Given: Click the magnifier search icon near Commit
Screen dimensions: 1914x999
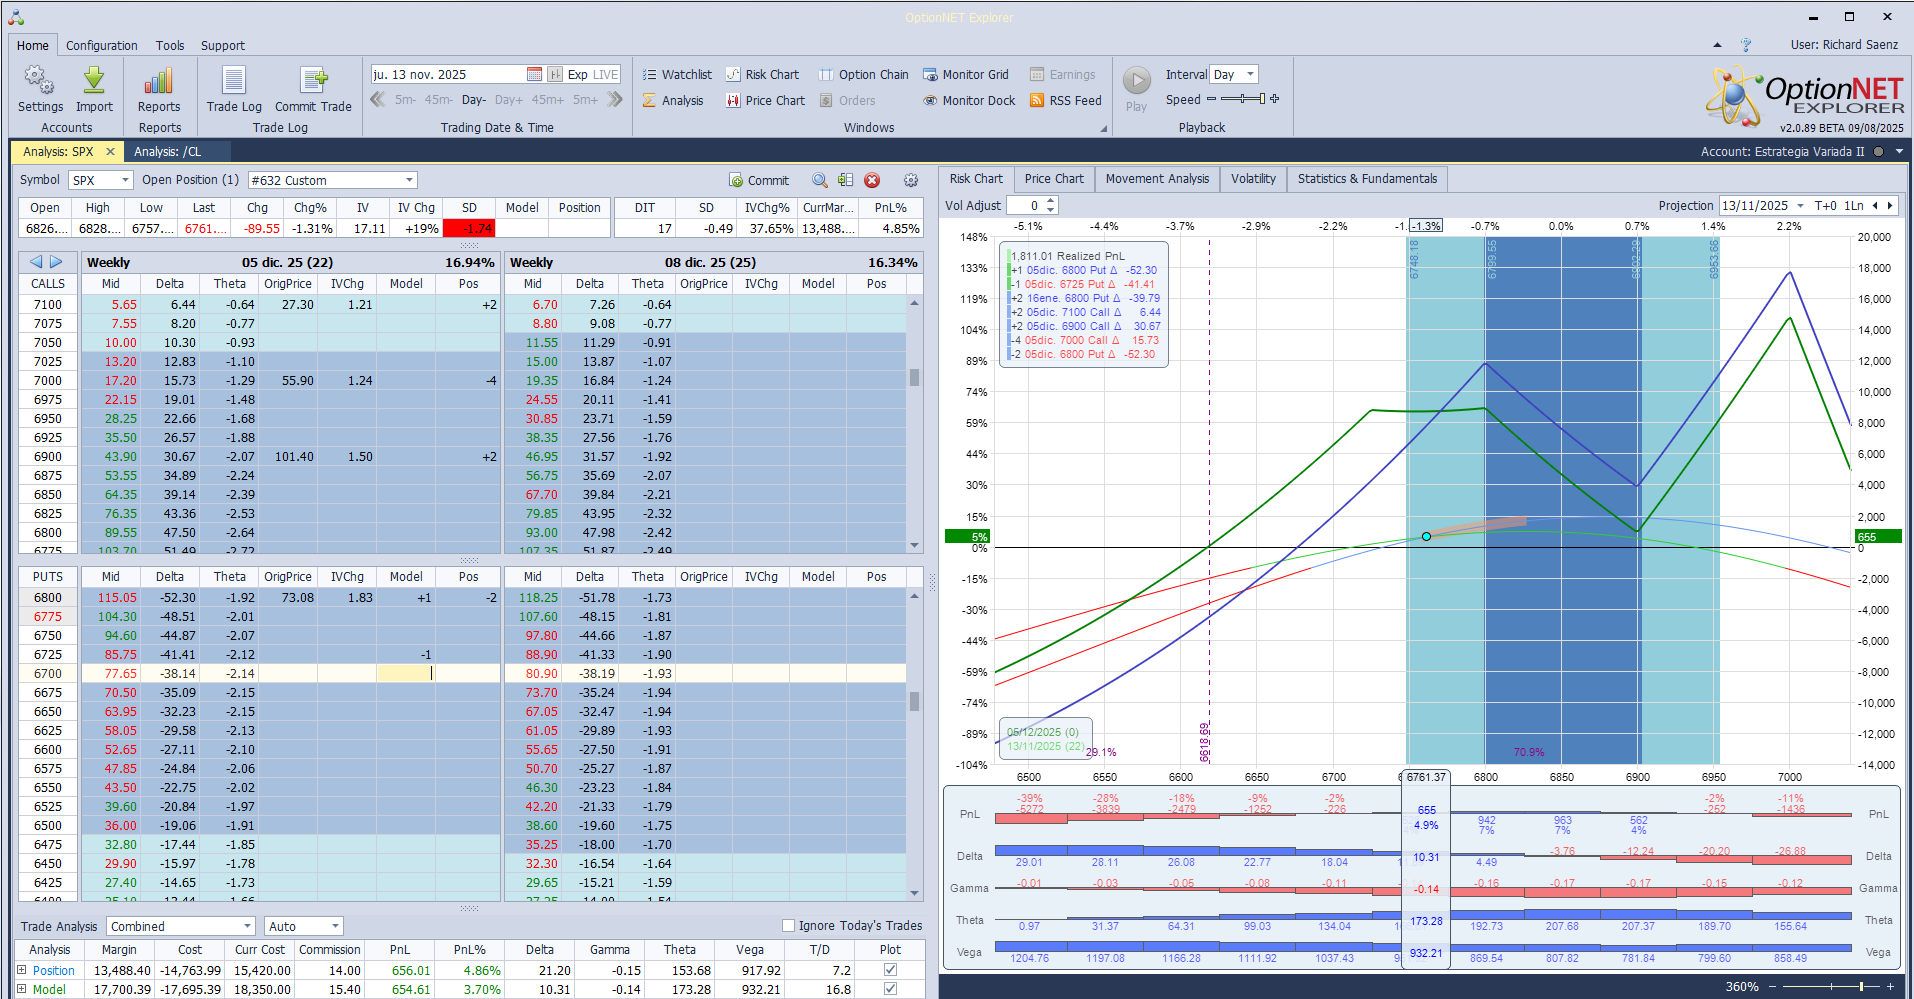Looking at the screenshot, I should [820, 180].
